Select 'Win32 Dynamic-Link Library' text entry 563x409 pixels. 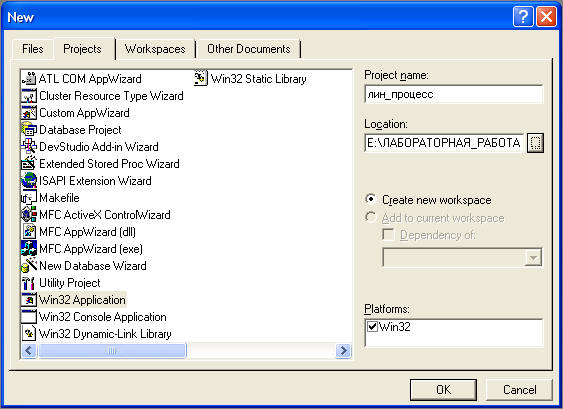(105, 334)
